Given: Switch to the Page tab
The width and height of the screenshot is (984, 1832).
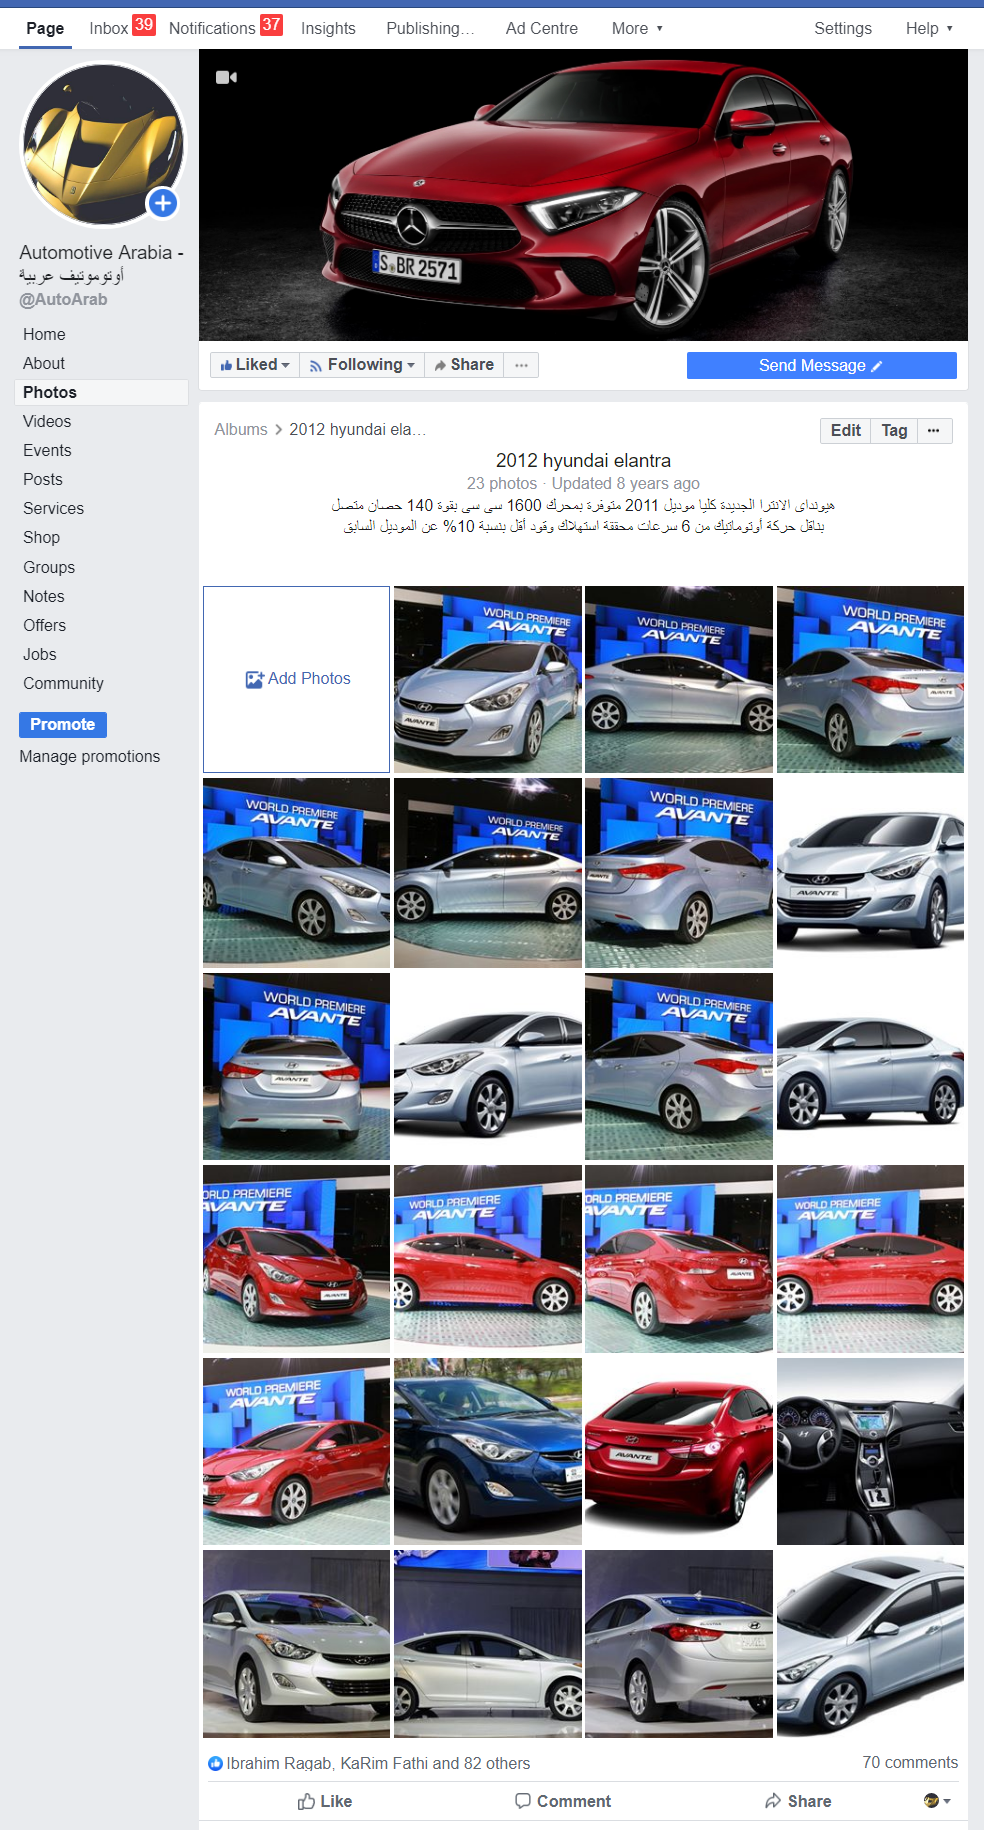Looking at the screenshot, I should [45, 28].
